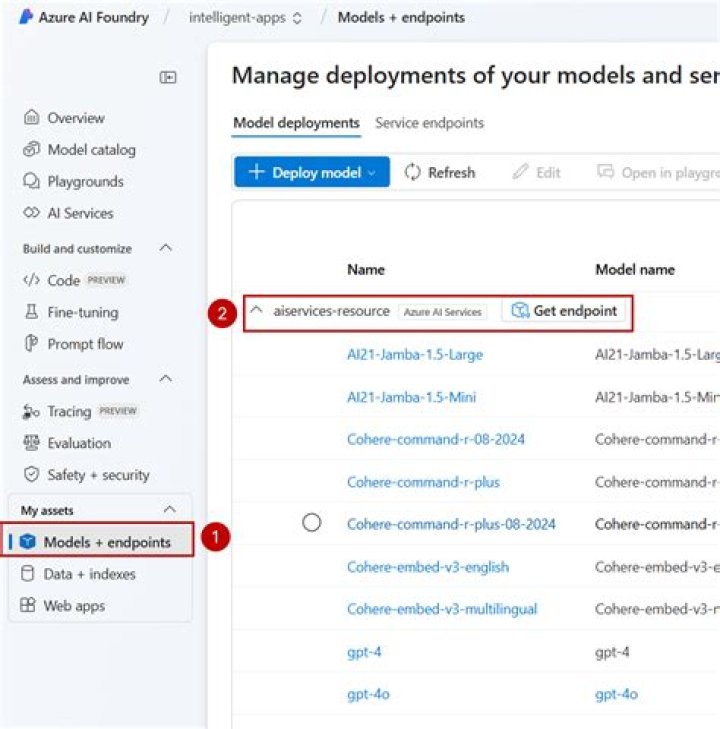Click the Azure AI Foundry logo icon
The width and height of the screenshot is (720, 729).
click(x=26, y=17)
